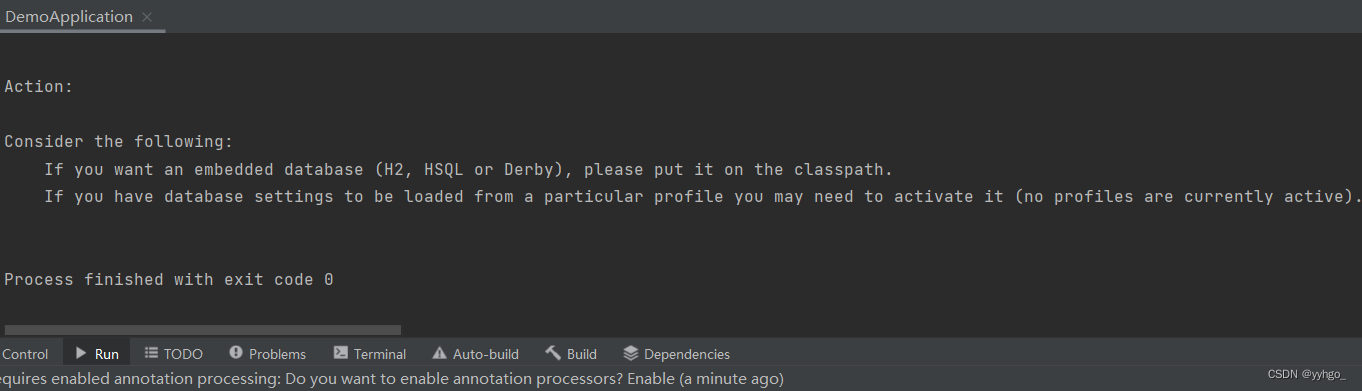The image size is (1362, 391).
Task: Click the 'no profiles are currently active' line
Action: [x=702, y=196]
